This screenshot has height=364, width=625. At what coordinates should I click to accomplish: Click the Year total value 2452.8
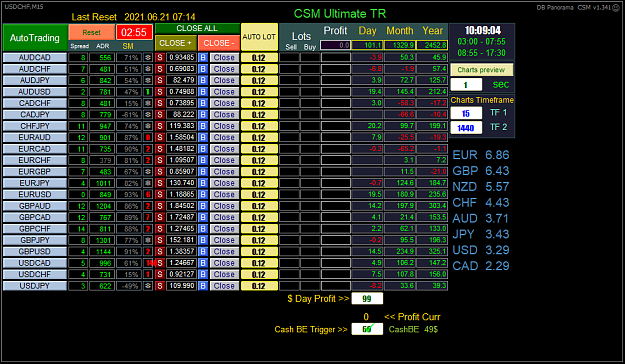(x=432, y=45)
